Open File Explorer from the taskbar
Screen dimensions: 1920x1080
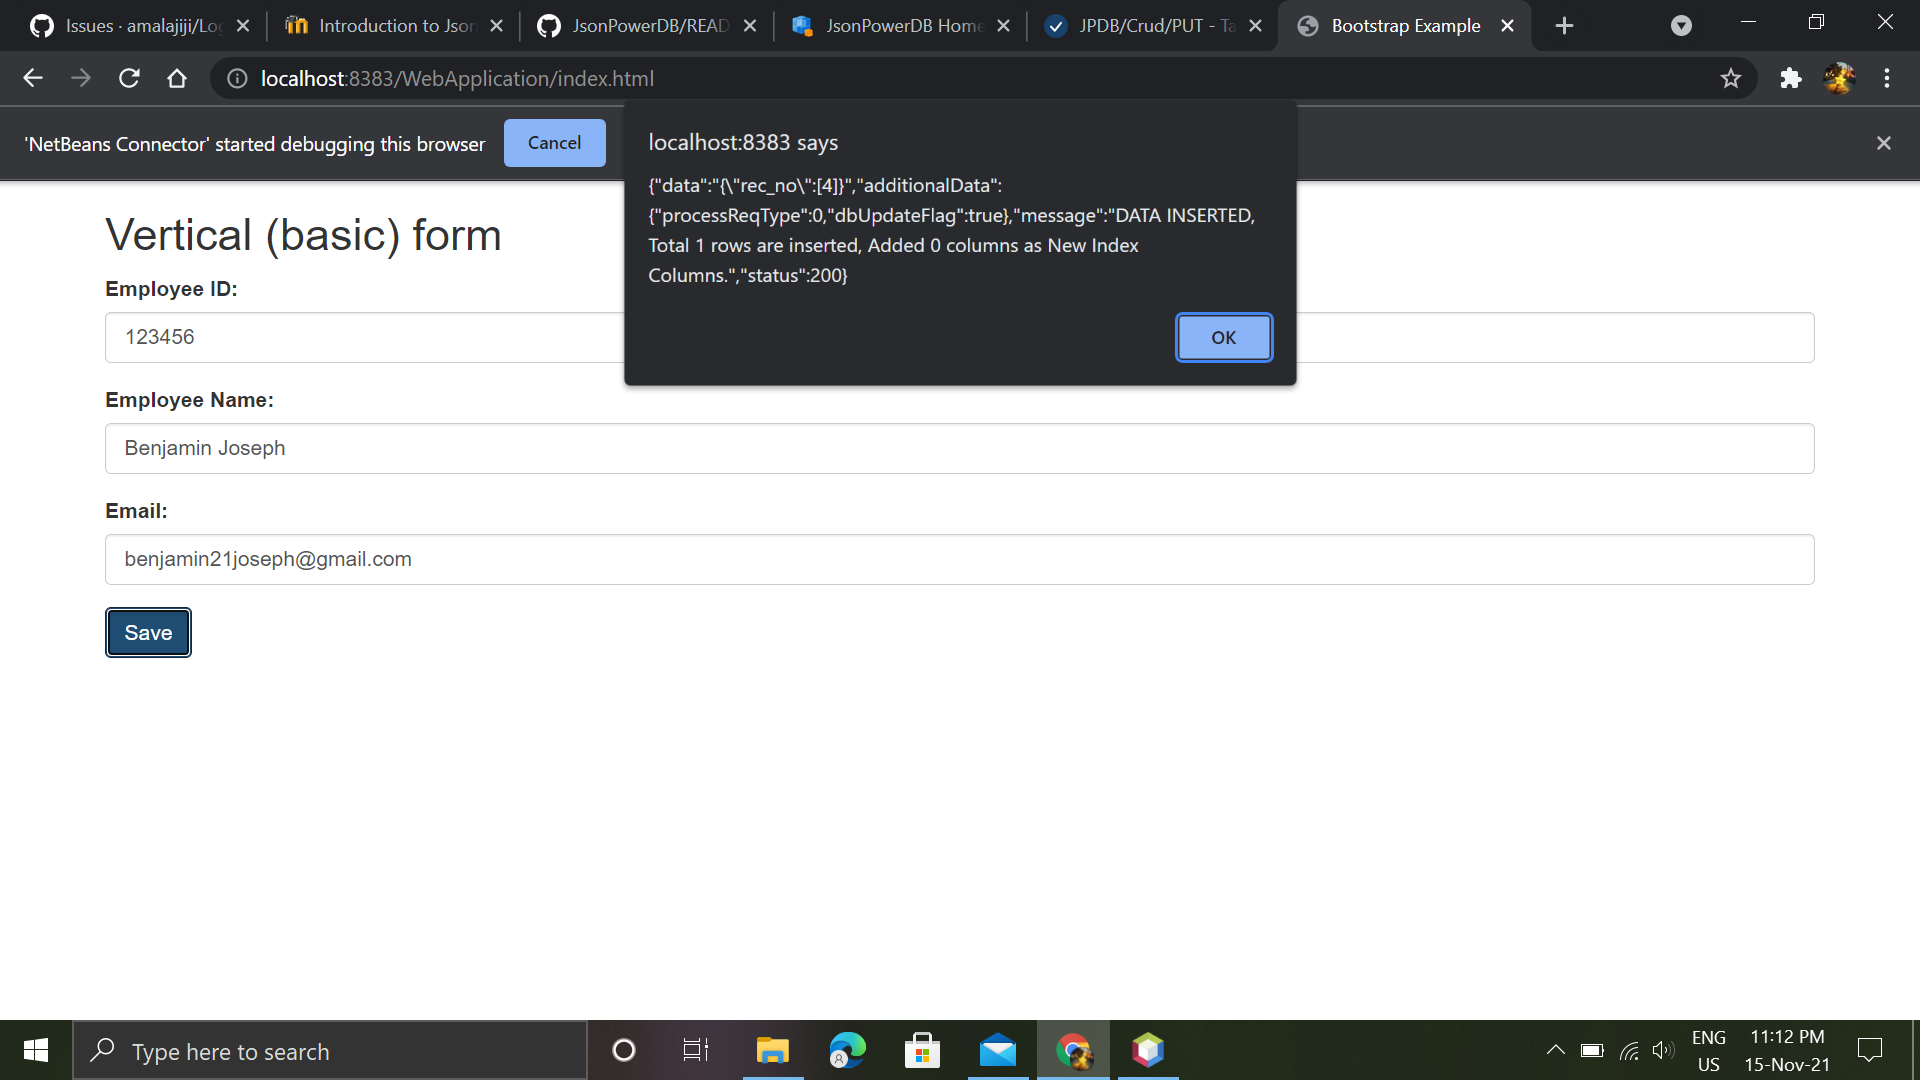click(771, 1050)
